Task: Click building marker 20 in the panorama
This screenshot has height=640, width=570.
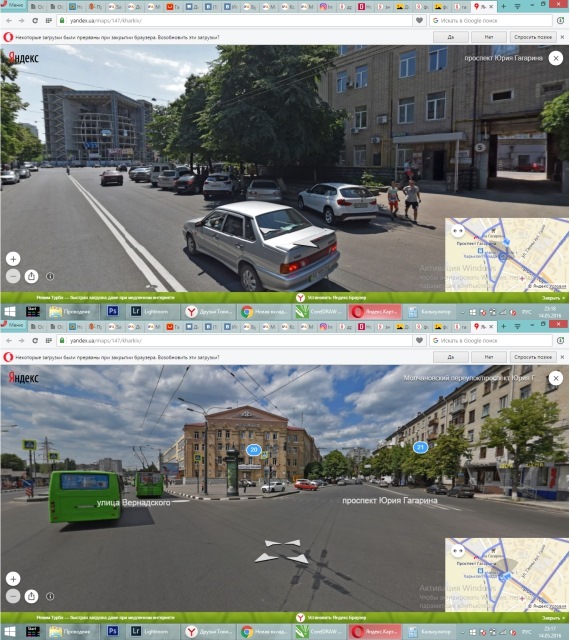Action: [x=254, y=450]
